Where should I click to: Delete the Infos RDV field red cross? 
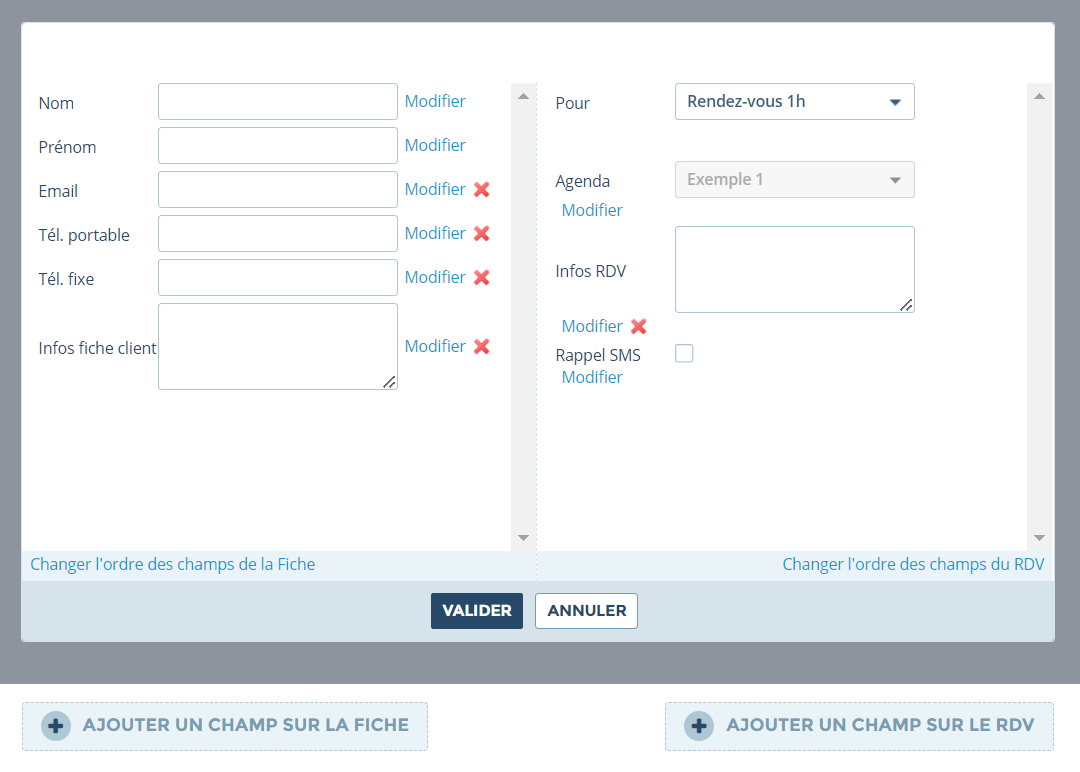[x=638, y=326]
